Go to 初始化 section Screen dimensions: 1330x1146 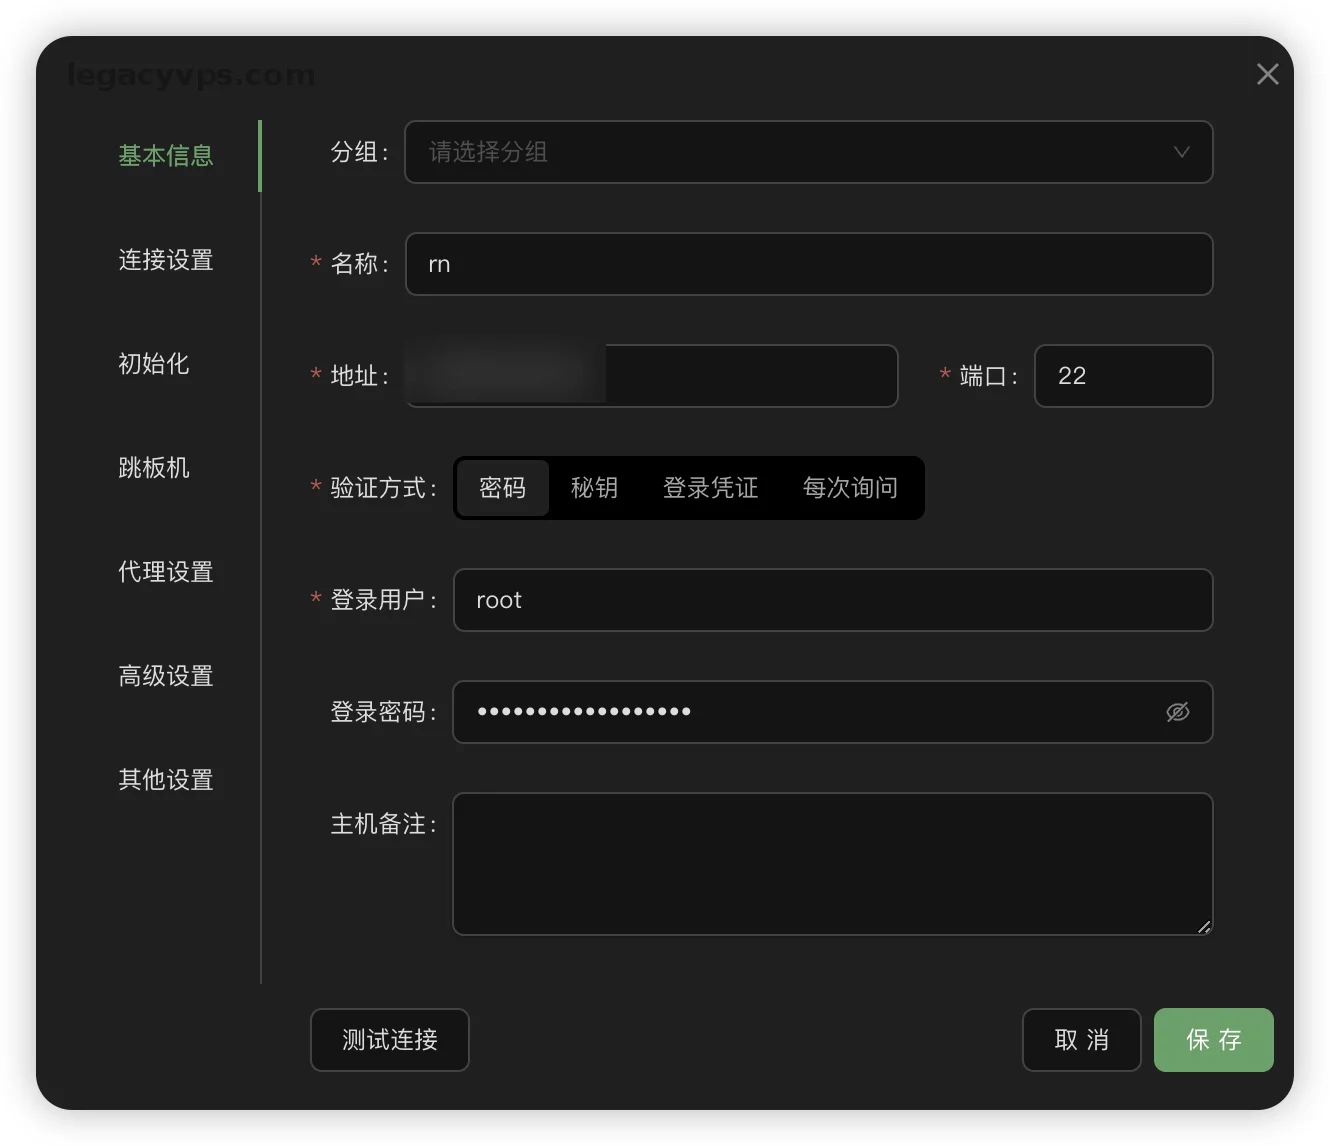[154, 364]
